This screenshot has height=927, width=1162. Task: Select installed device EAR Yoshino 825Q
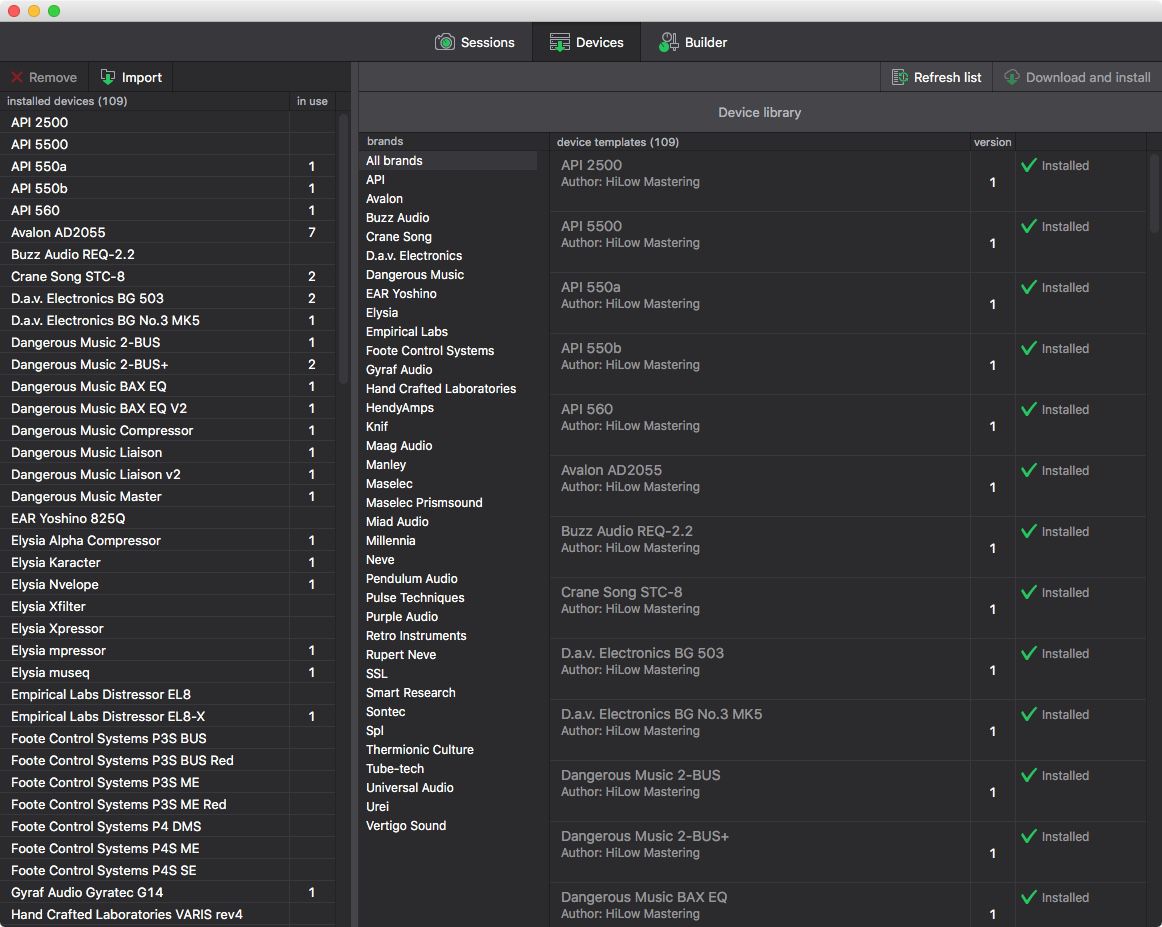pyautogui.click(x=167, y=518)
